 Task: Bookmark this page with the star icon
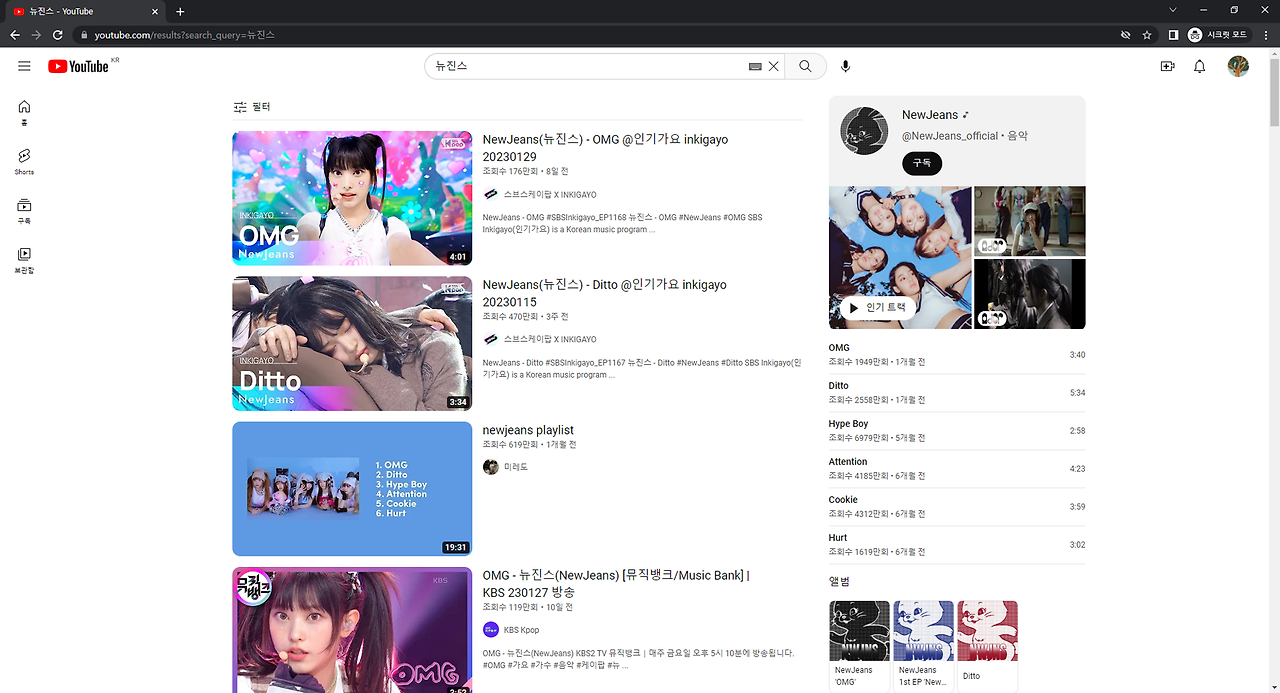click(x=1147, y=35)
